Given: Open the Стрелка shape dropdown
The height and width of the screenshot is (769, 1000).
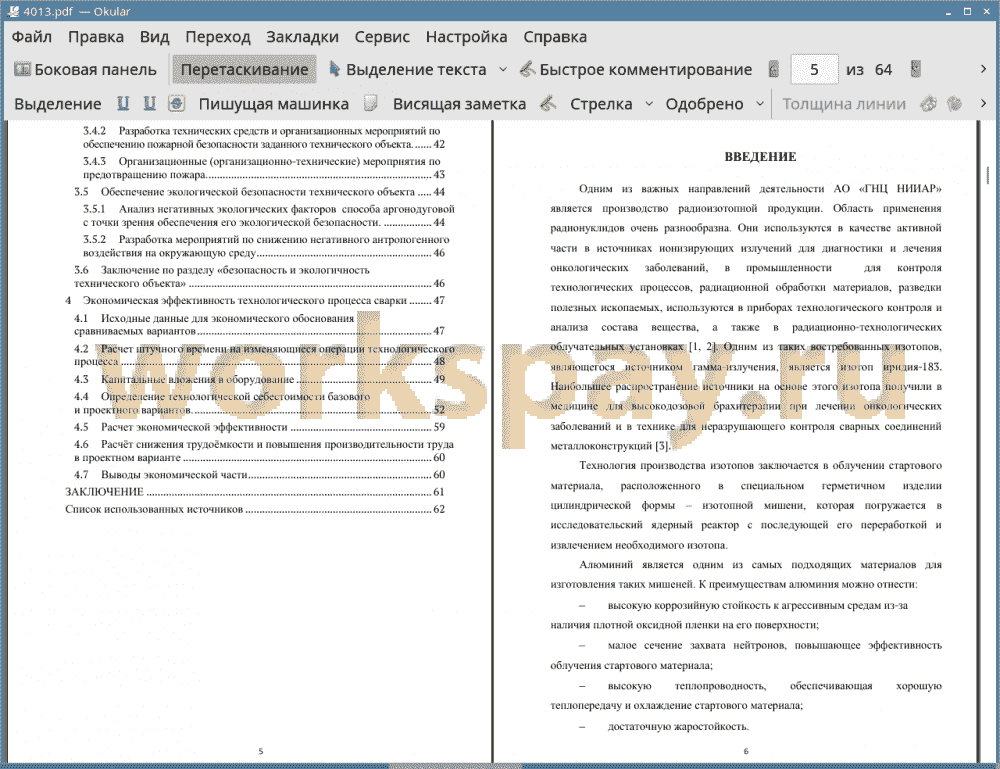Looking at the screenshot, I should (x=649, y=104).
